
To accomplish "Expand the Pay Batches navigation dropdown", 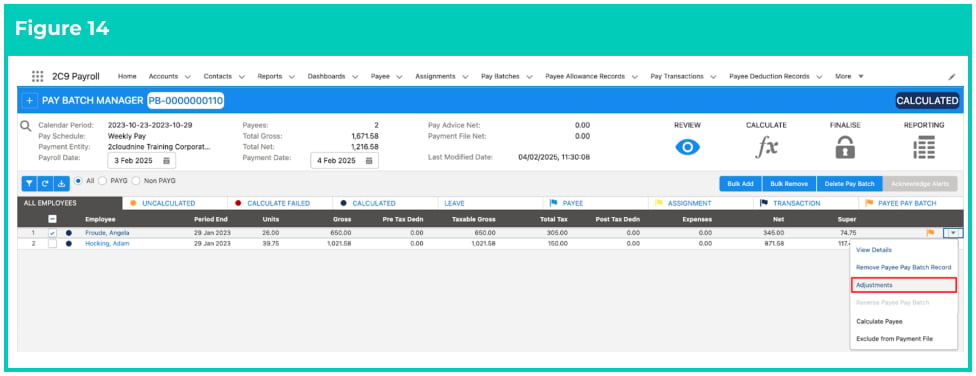I will [529, 77].
